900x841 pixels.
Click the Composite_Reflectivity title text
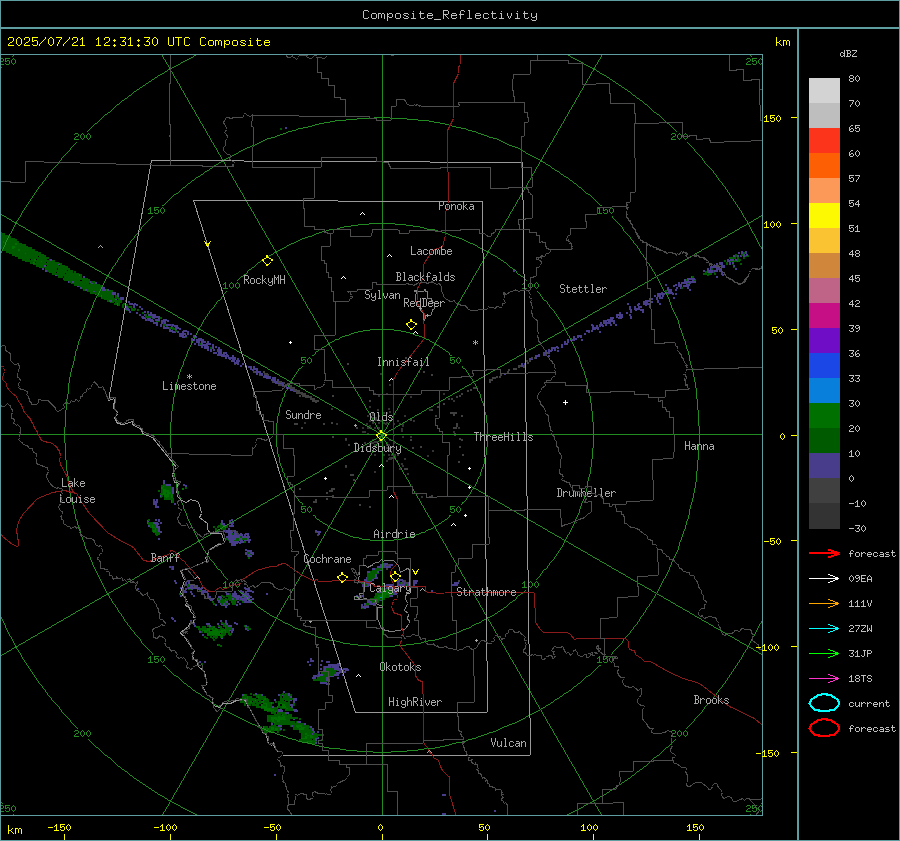pyautogui.click(x=450, y=15)
